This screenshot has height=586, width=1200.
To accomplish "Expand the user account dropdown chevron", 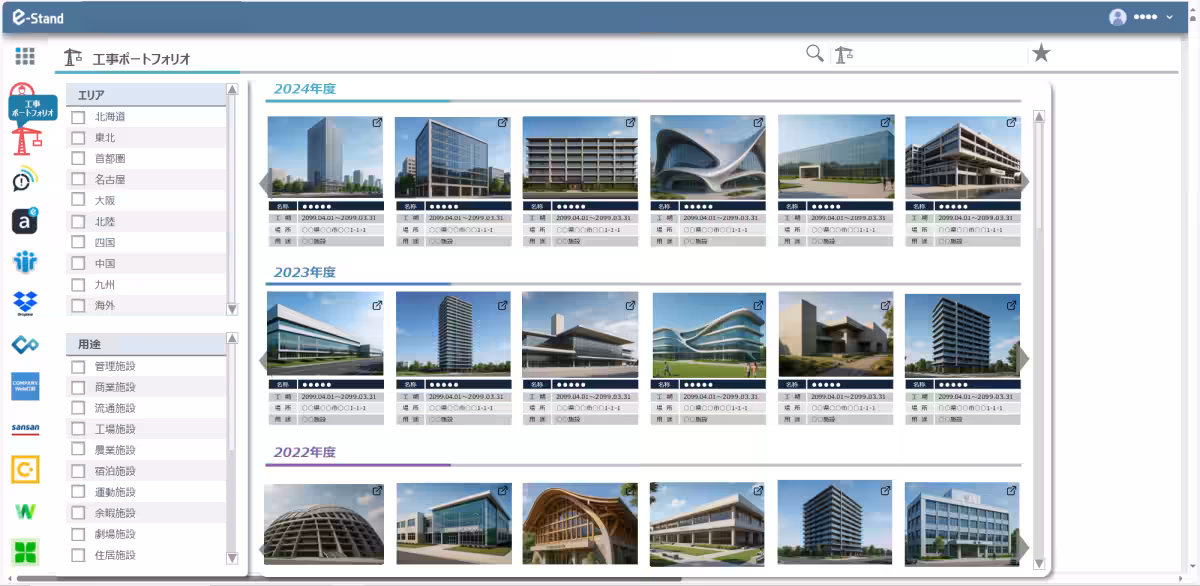I will [1170, 17].
